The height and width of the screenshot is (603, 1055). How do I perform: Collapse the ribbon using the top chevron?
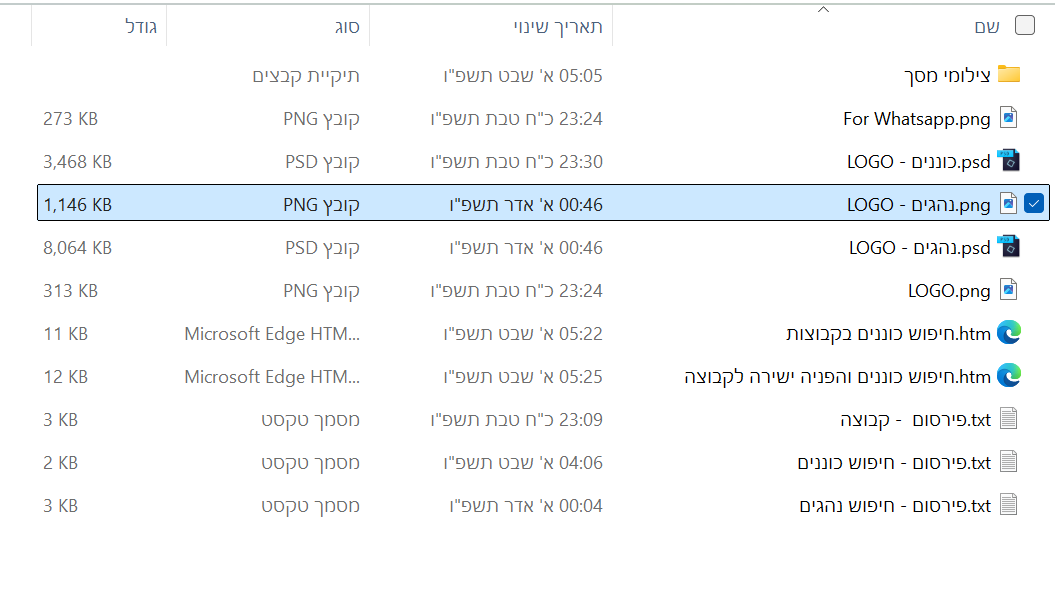823,8
